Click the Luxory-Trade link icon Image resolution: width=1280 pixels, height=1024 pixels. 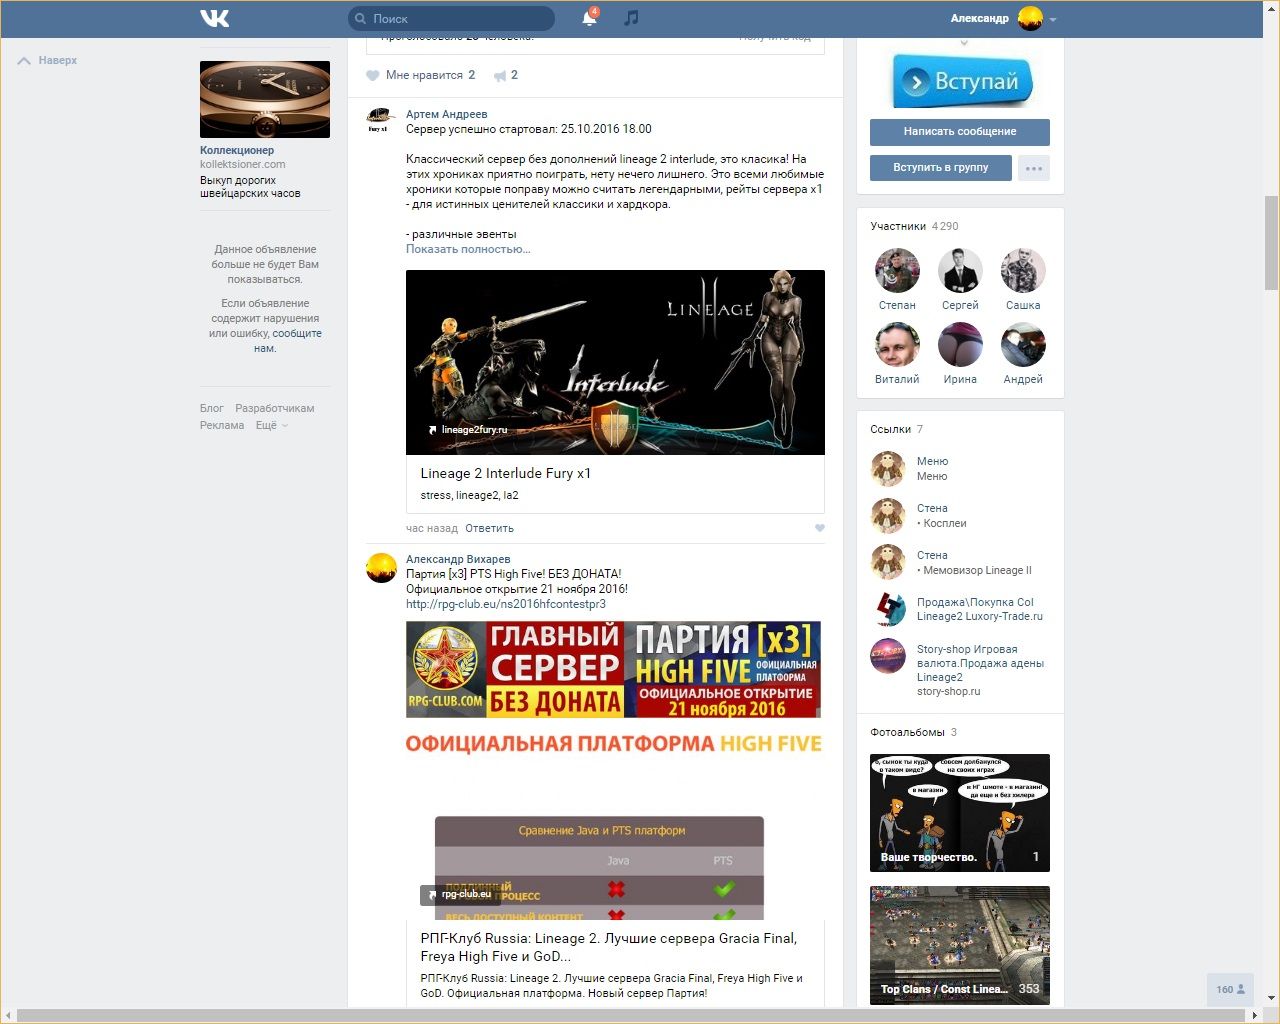(x=888, y=609)
